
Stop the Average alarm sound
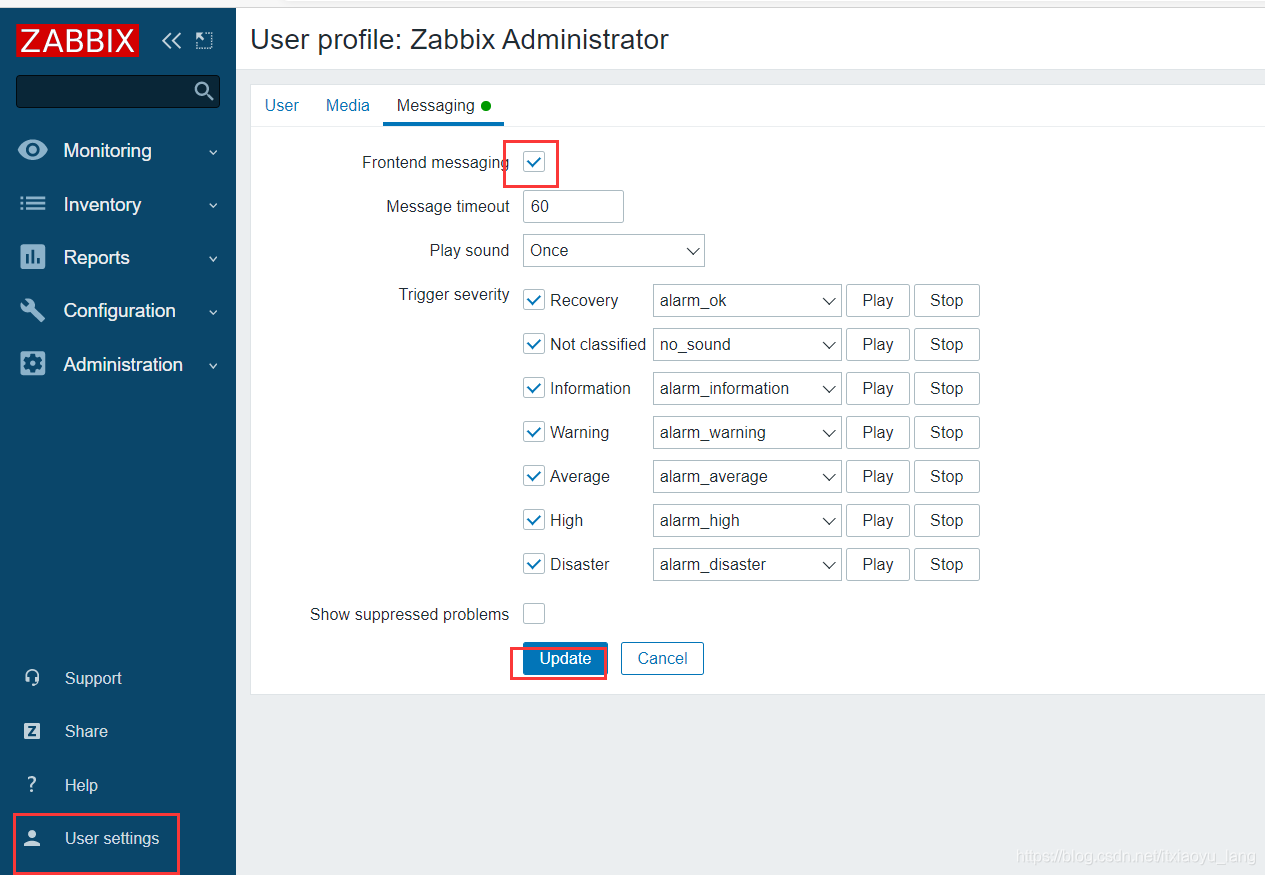(947, 476)
